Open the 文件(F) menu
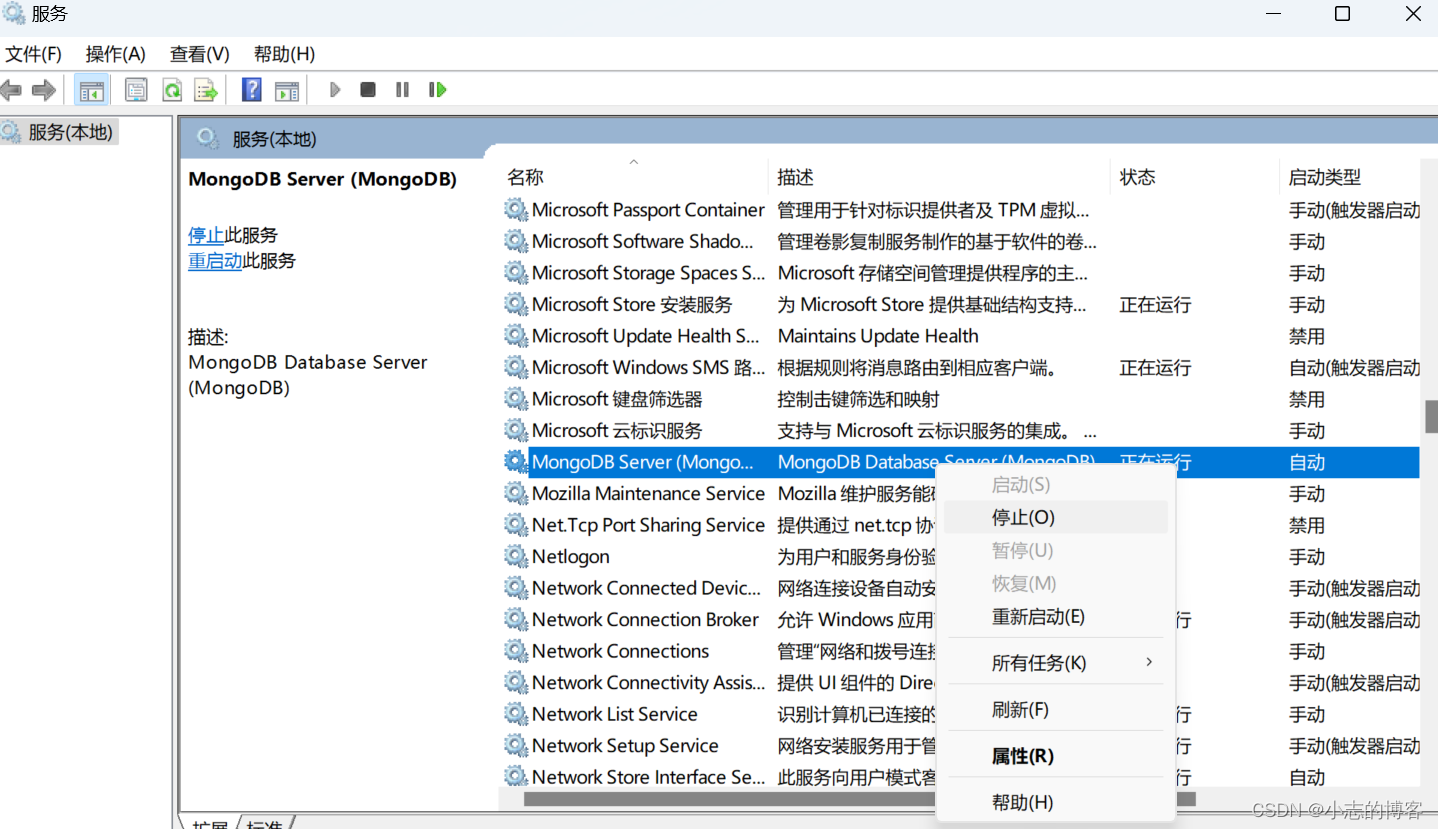 pyautogui.click(x=33, y=54)
